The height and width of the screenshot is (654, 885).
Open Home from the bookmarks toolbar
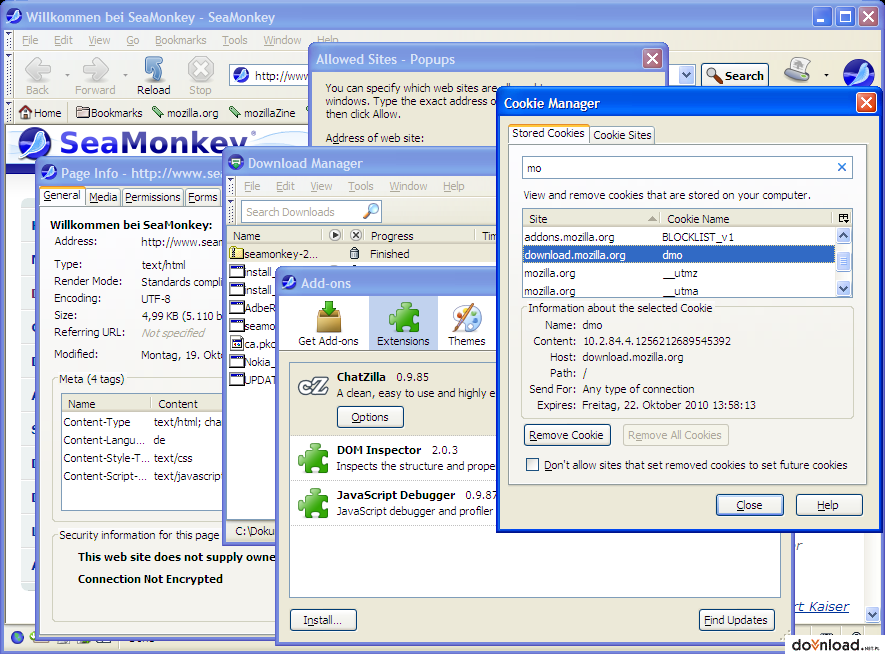pos(40,113)
